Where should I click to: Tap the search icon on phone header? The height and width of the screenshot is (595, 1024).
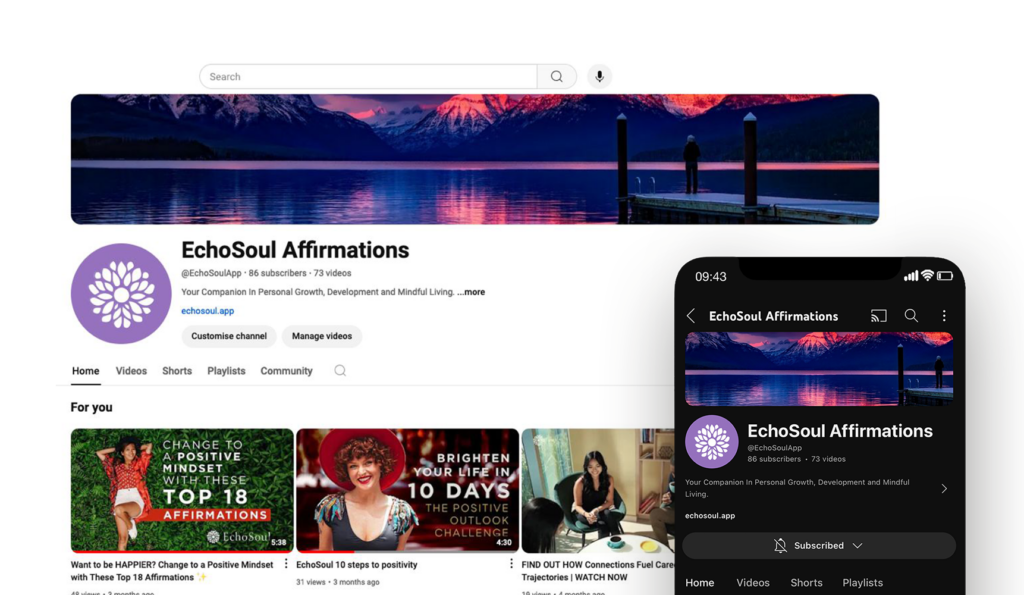pyautogui.click(x=911, y=316)
